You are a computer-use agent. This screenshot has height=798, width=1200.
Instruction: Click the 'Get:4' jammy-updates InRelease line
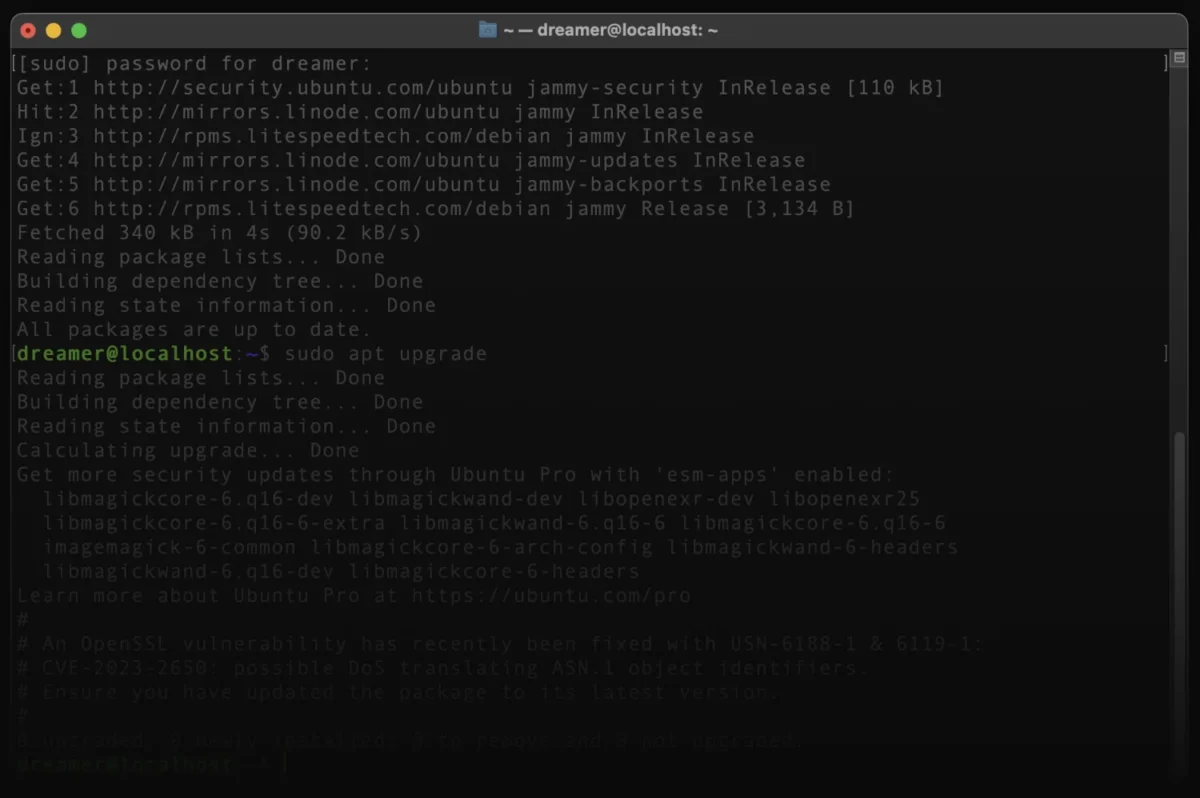pos(411,160)
